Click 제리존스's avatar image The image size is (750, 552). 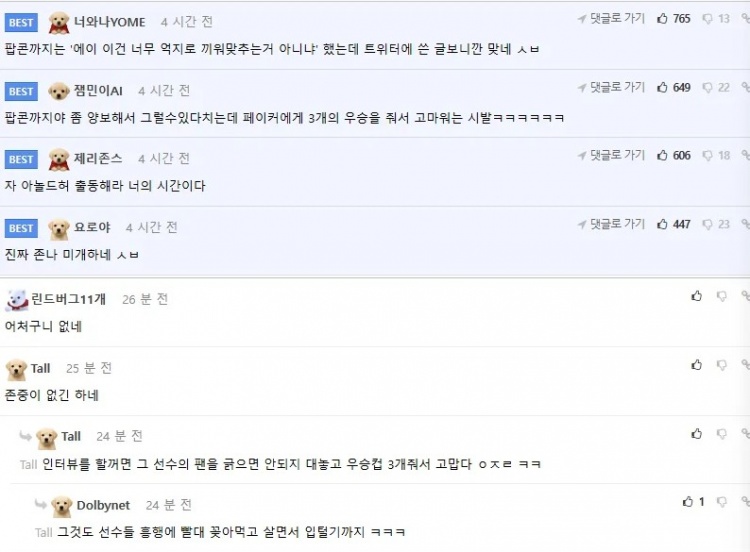tap(59, 159)
